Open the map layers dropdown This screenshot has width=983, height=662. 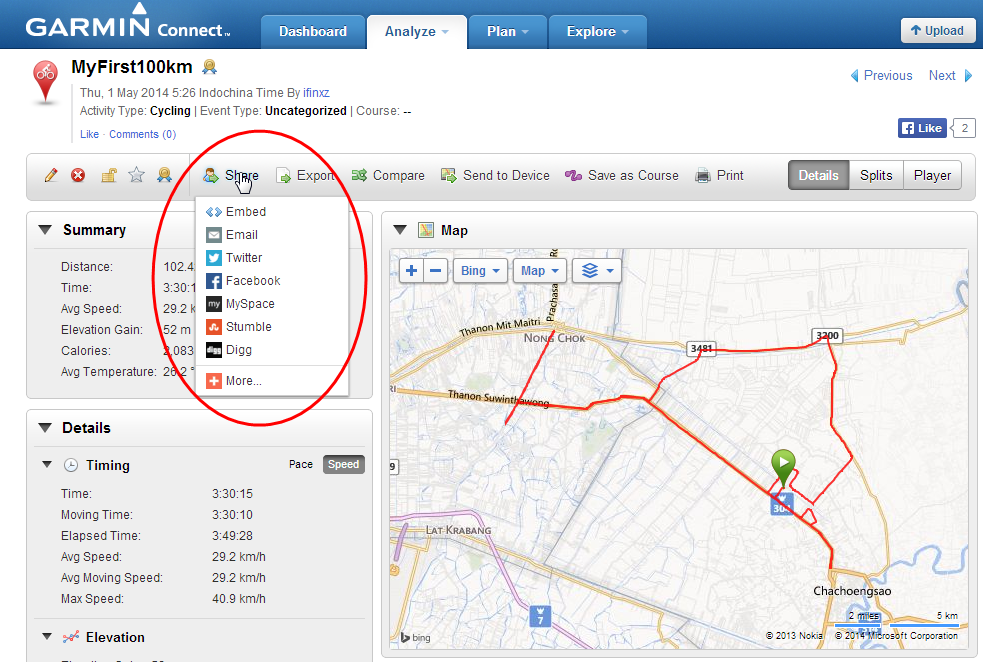click(597, 271)
